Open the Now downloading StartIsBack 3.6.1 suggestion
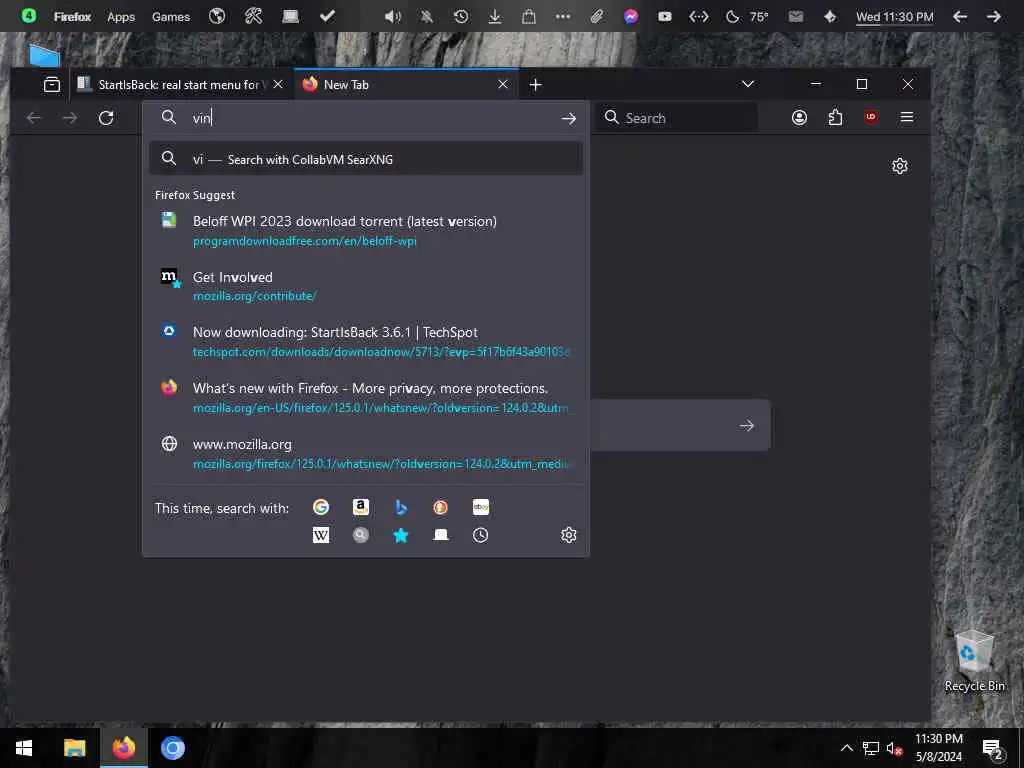Viewport: 1024px width, 768px height. point(366,342)
